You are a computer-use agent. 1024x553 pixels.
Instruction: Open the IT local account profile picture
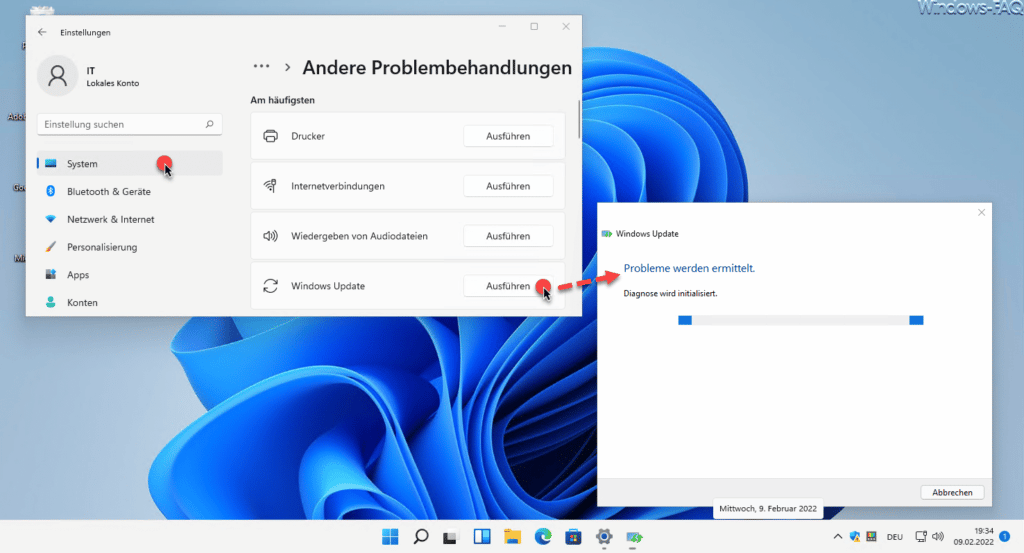pos(57,76)
